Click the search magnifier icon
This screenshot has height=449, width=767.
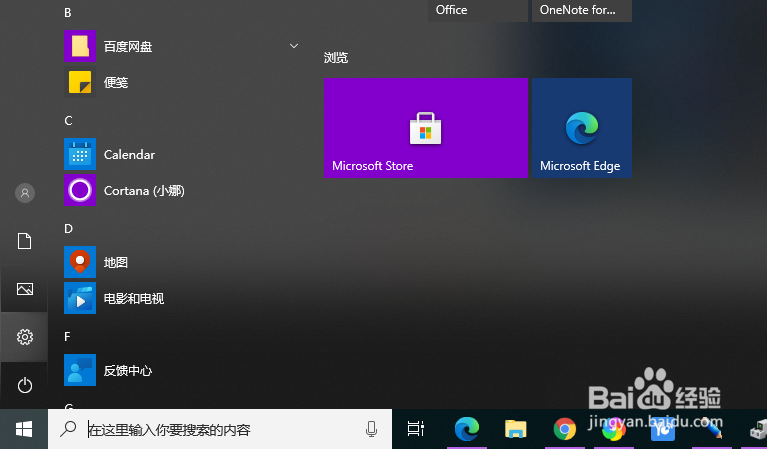(x=68, y=429)
